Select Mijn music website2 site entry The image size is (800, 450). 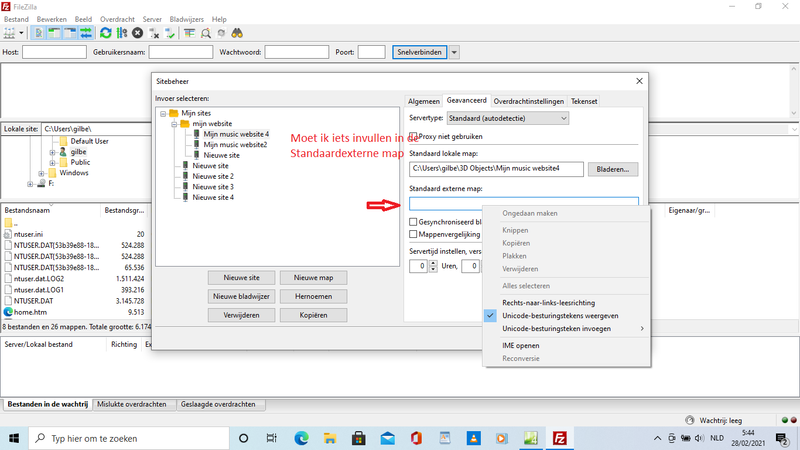[235, 144]
